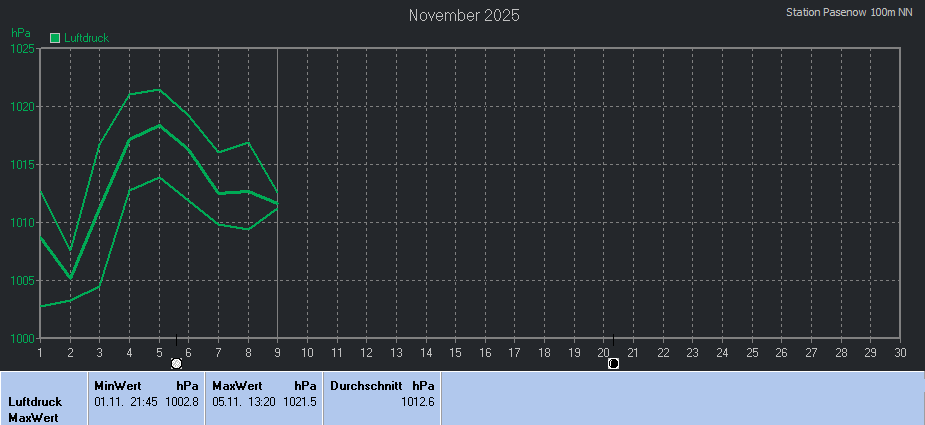
Task: Click day 15 on the x-axis
Action: point(455,352)
